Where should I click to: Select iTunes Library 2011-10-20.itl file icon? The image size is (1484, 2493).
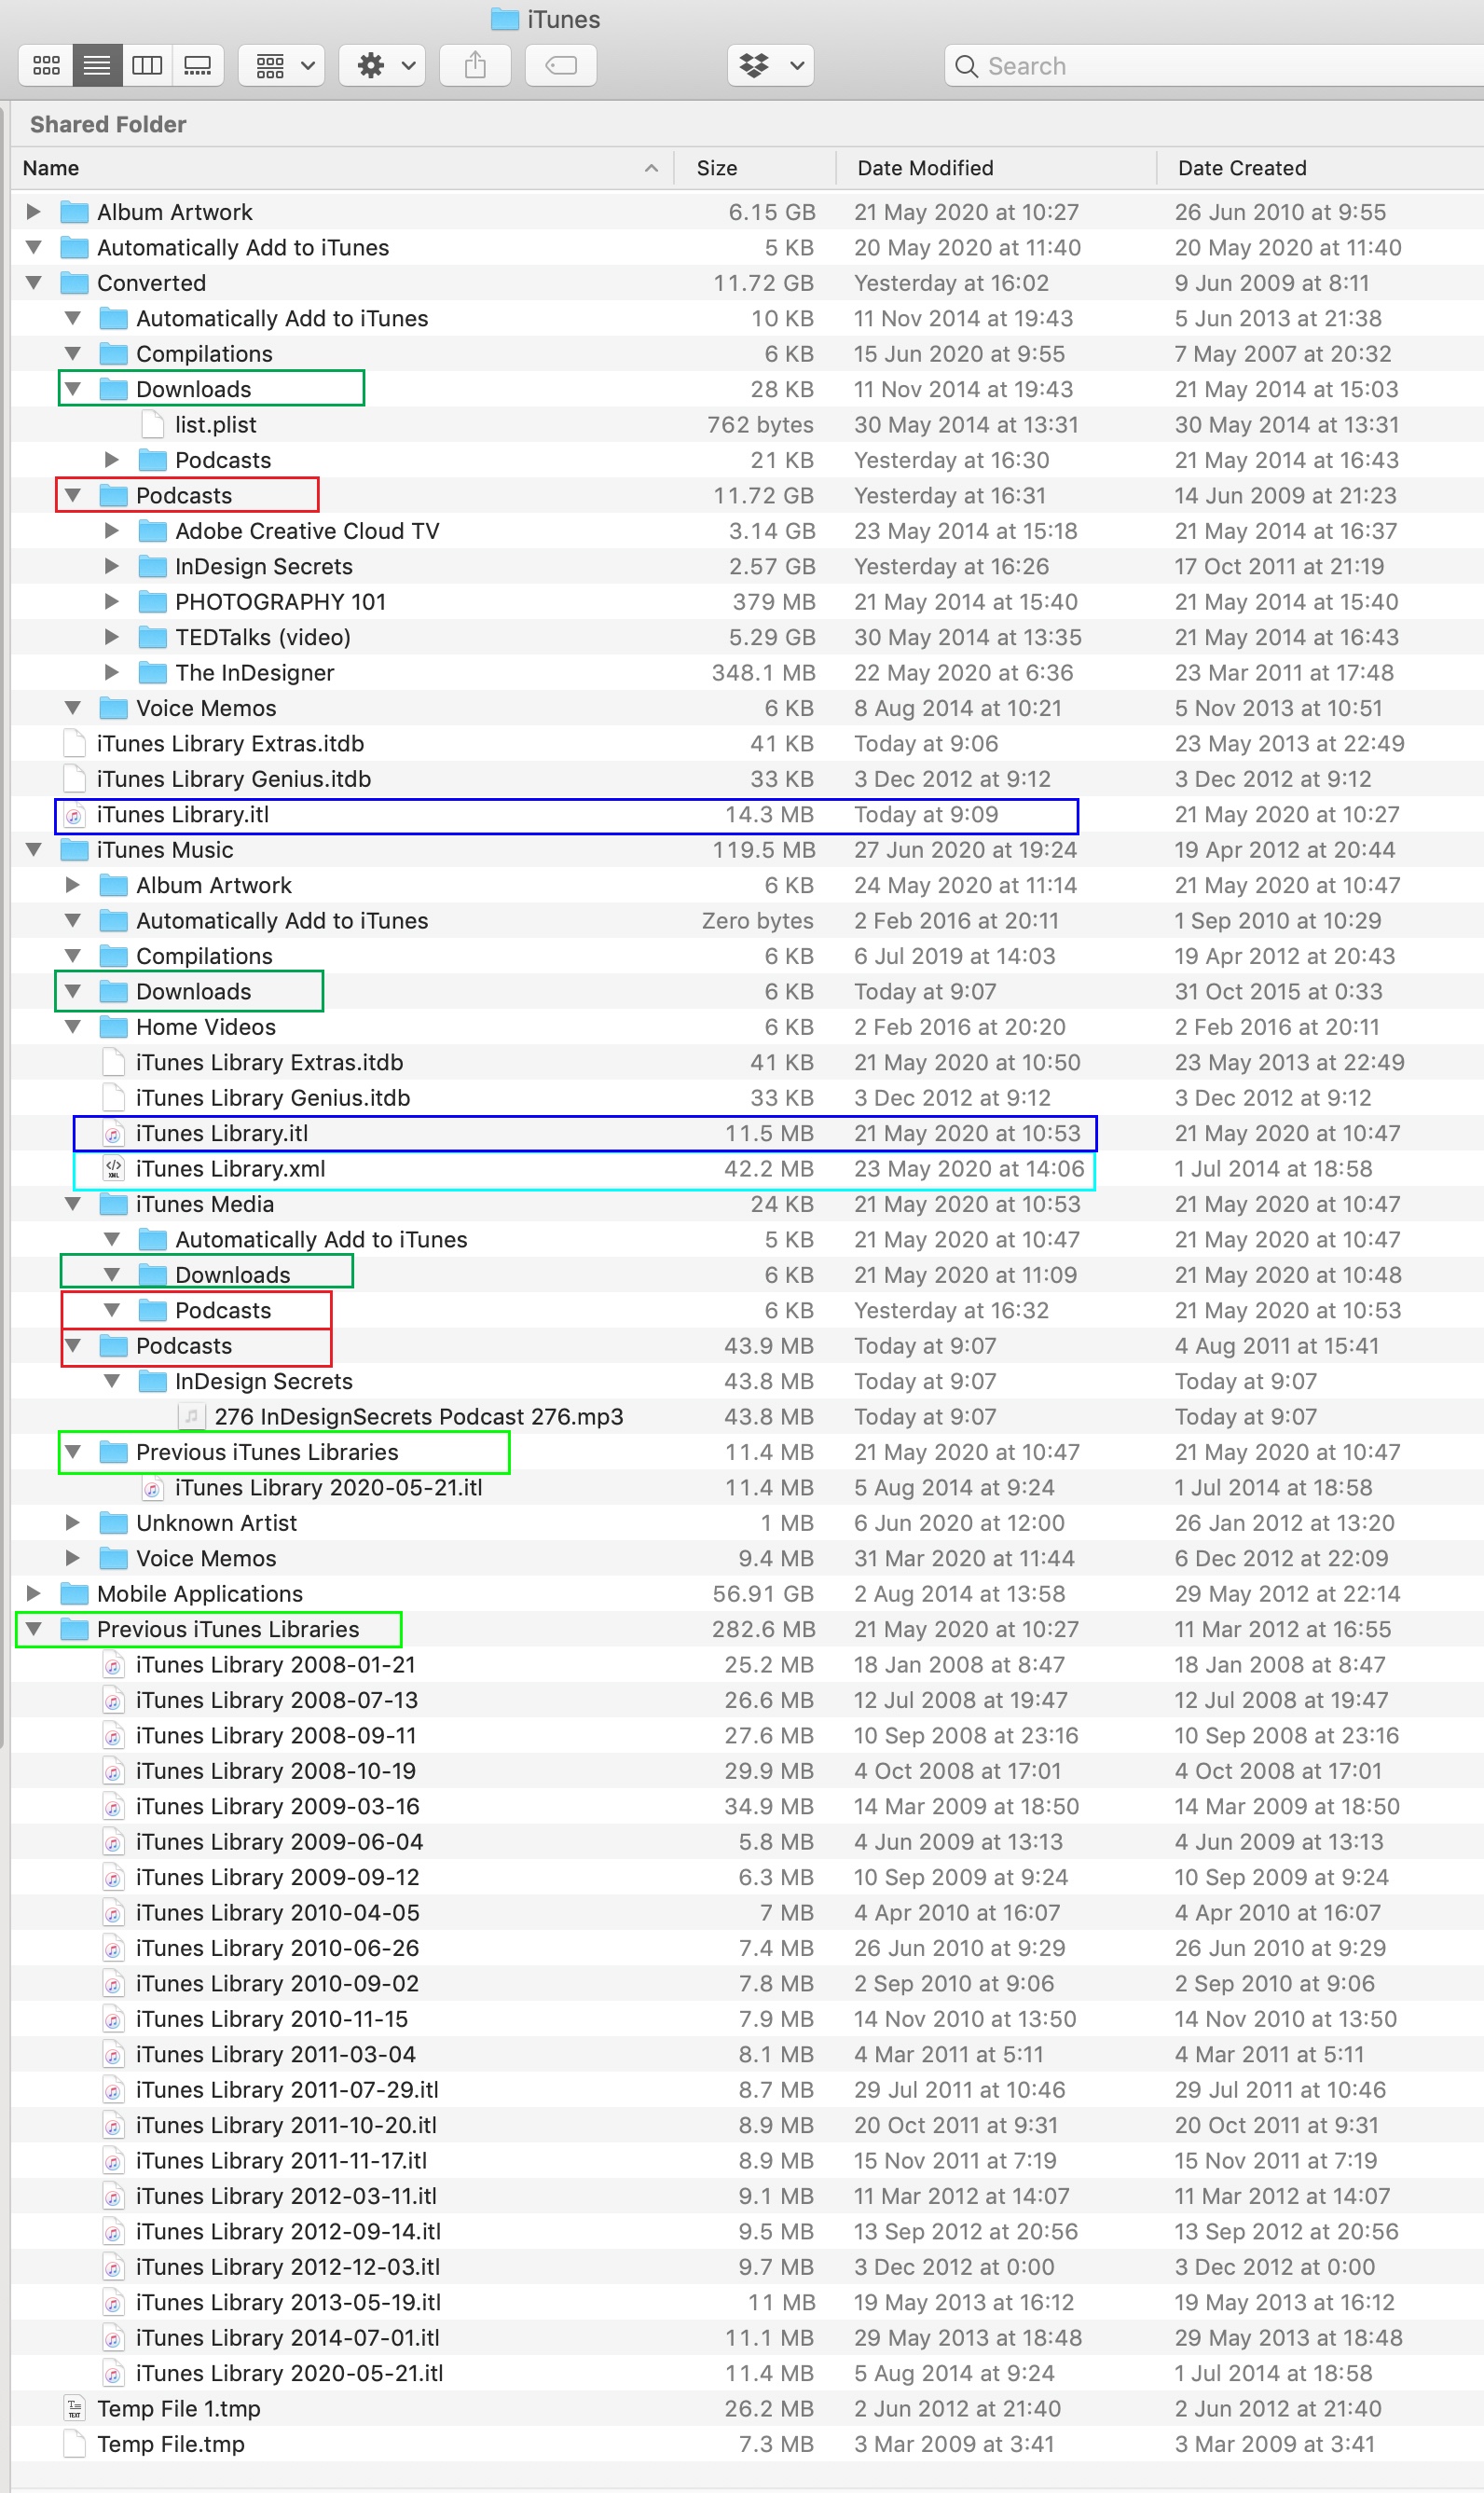114,2126
